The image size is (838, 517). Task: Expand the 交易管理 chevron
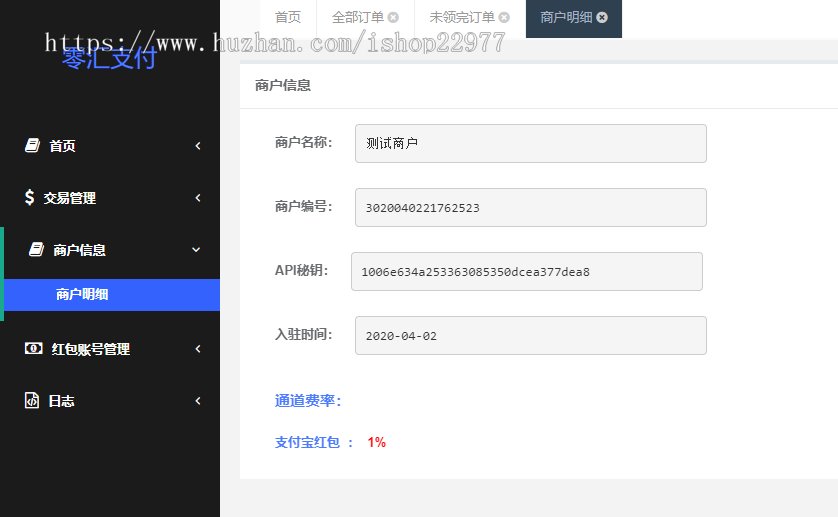coord(198,198)
